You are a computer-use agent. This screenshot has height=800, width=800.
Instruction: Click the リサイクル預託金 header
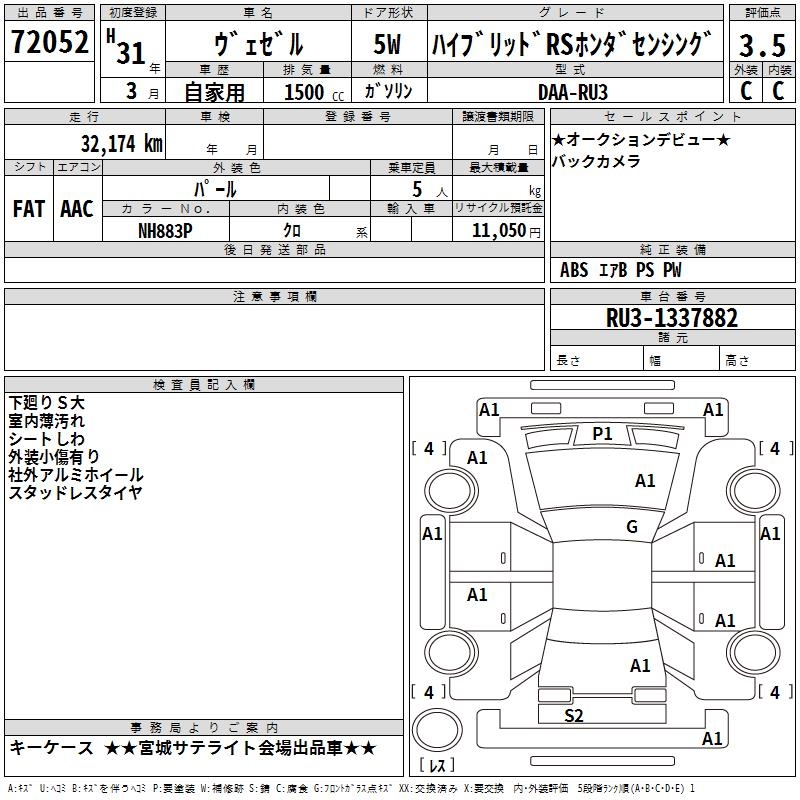pos(498,208)
